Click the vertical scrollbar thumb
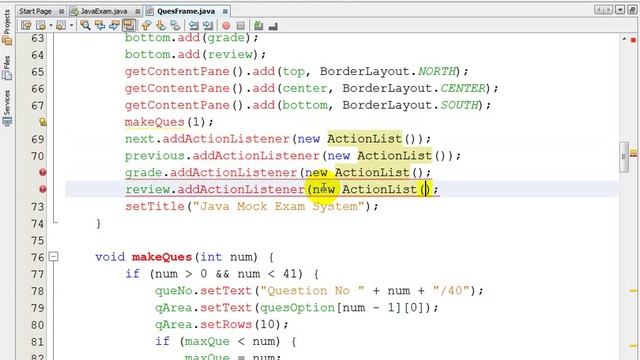 coord(624,157)
